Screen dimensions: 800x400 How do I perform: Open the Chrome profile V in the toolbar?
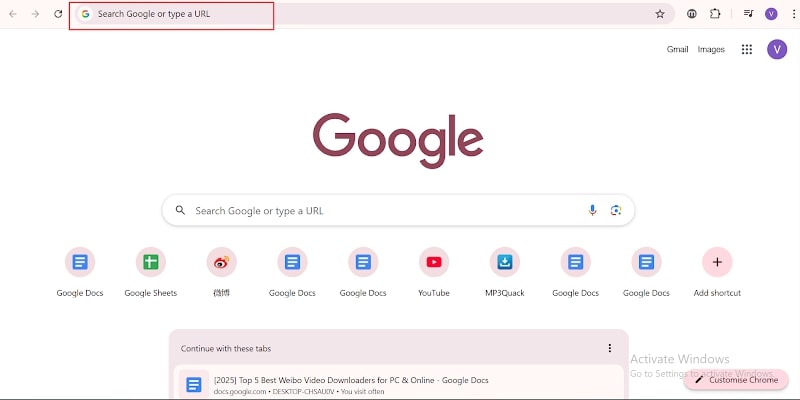(x=771, y=14)
